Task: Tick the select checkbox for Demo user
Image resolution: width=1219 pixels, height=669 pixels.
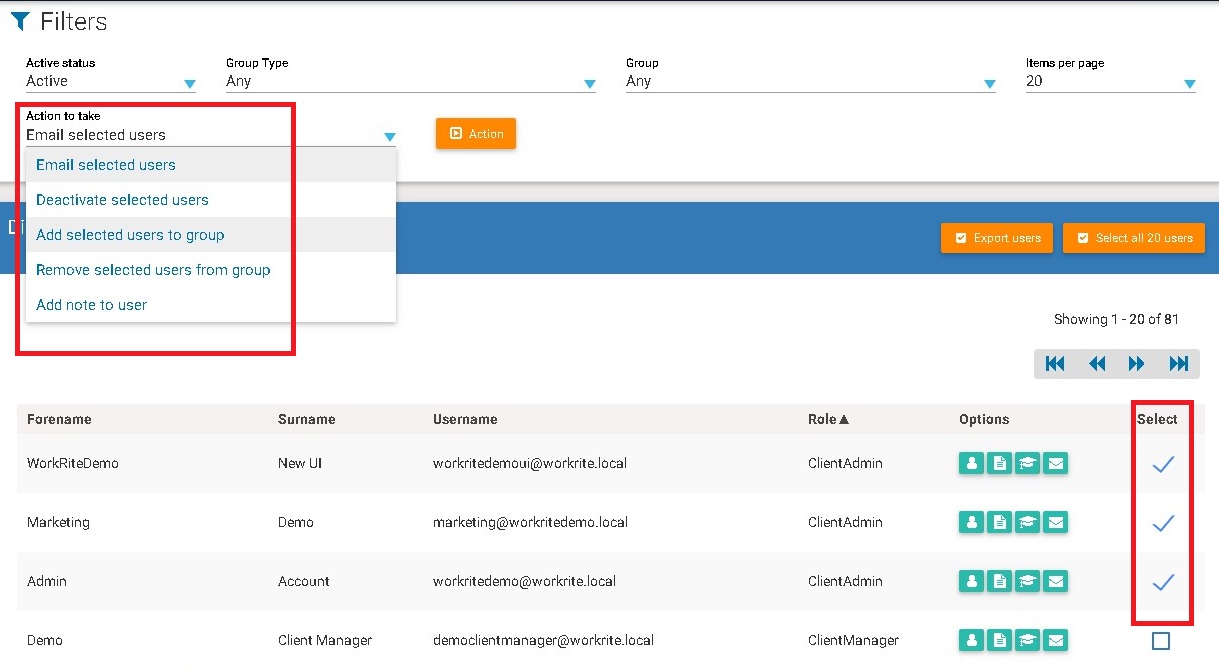Action: [1161, 640]
